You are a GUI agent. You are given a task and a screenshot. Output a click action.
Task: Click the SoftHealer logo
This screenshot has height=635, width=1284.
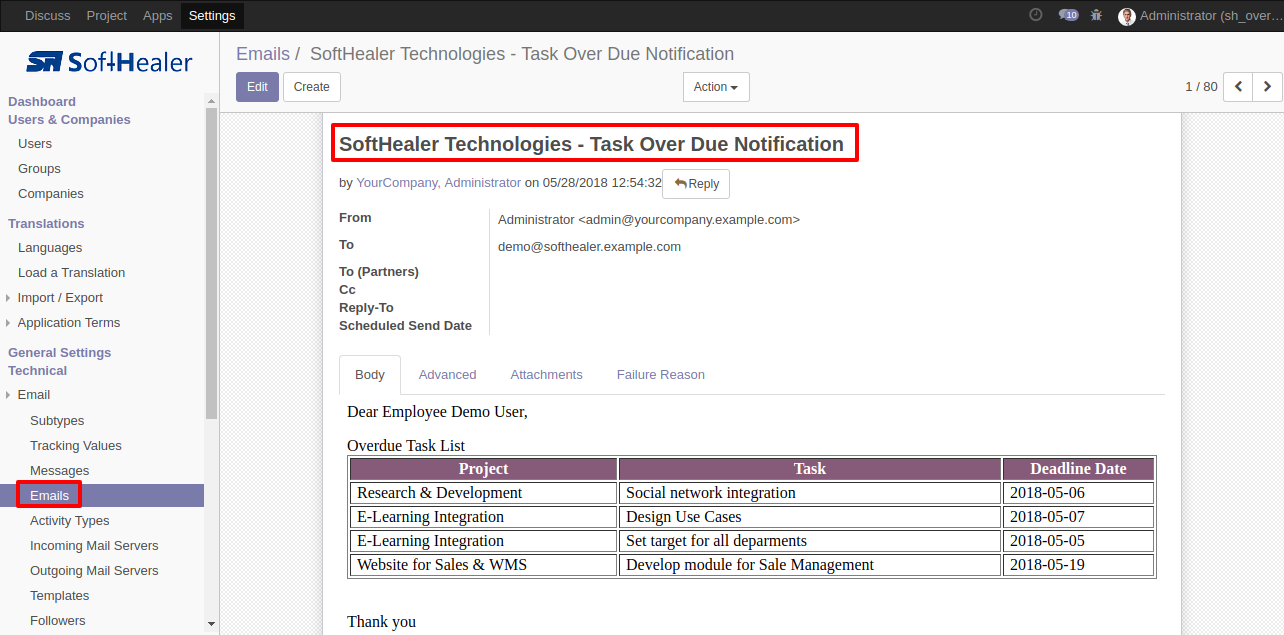tap(109, 62)
